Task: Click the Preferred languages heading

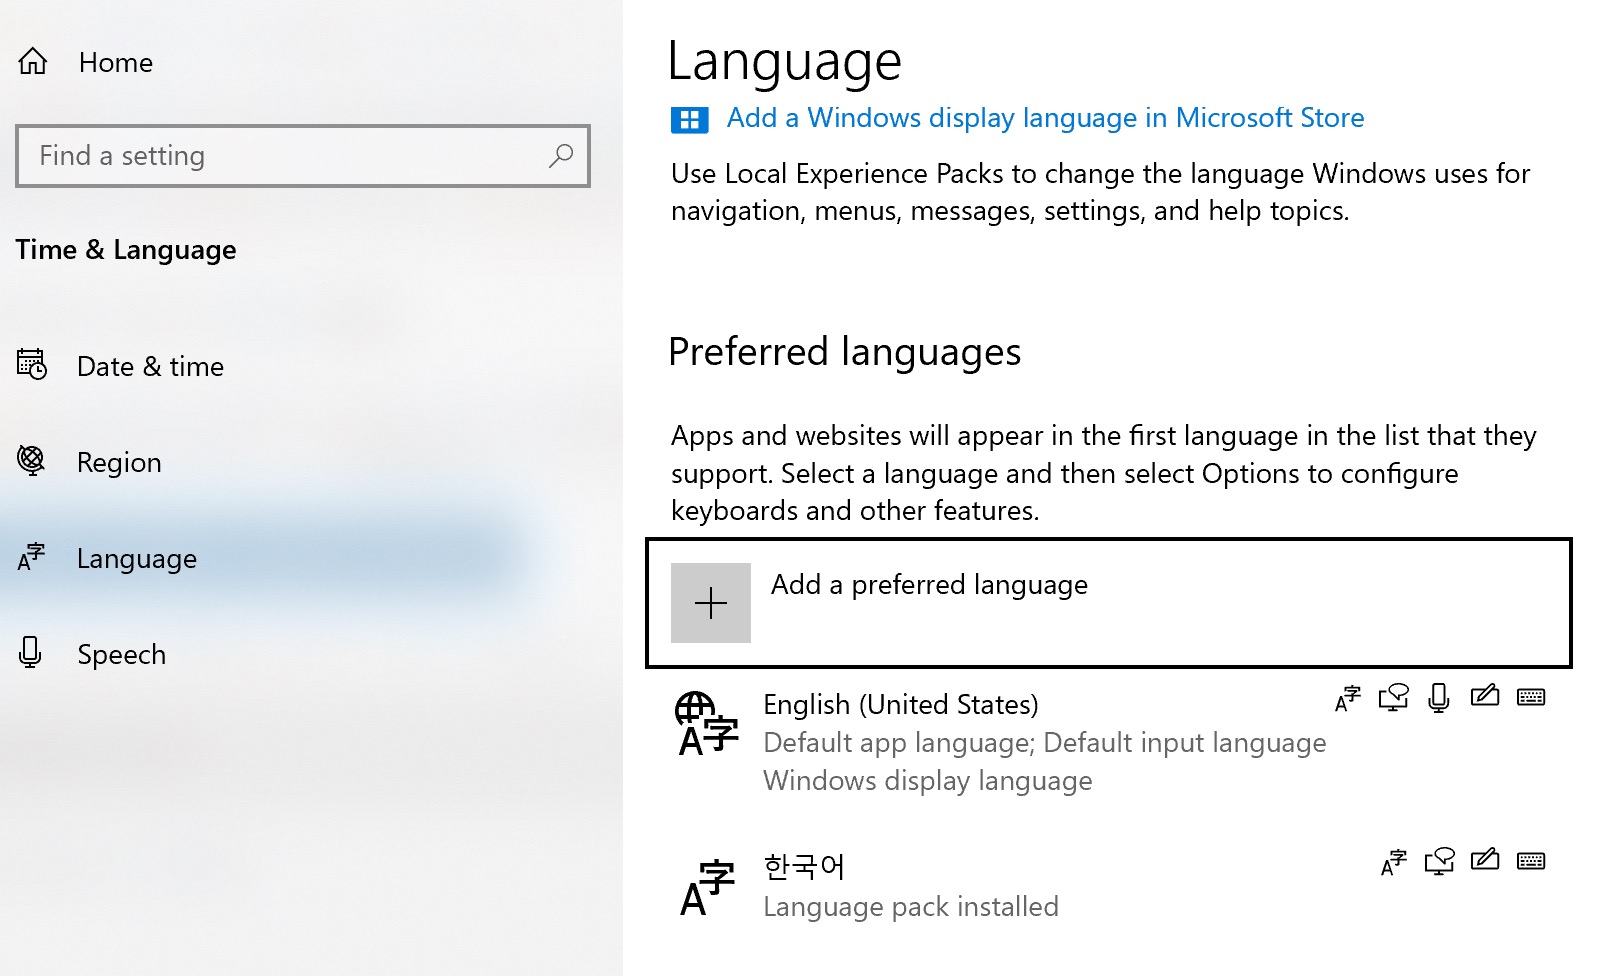Action: pos(845,352)
